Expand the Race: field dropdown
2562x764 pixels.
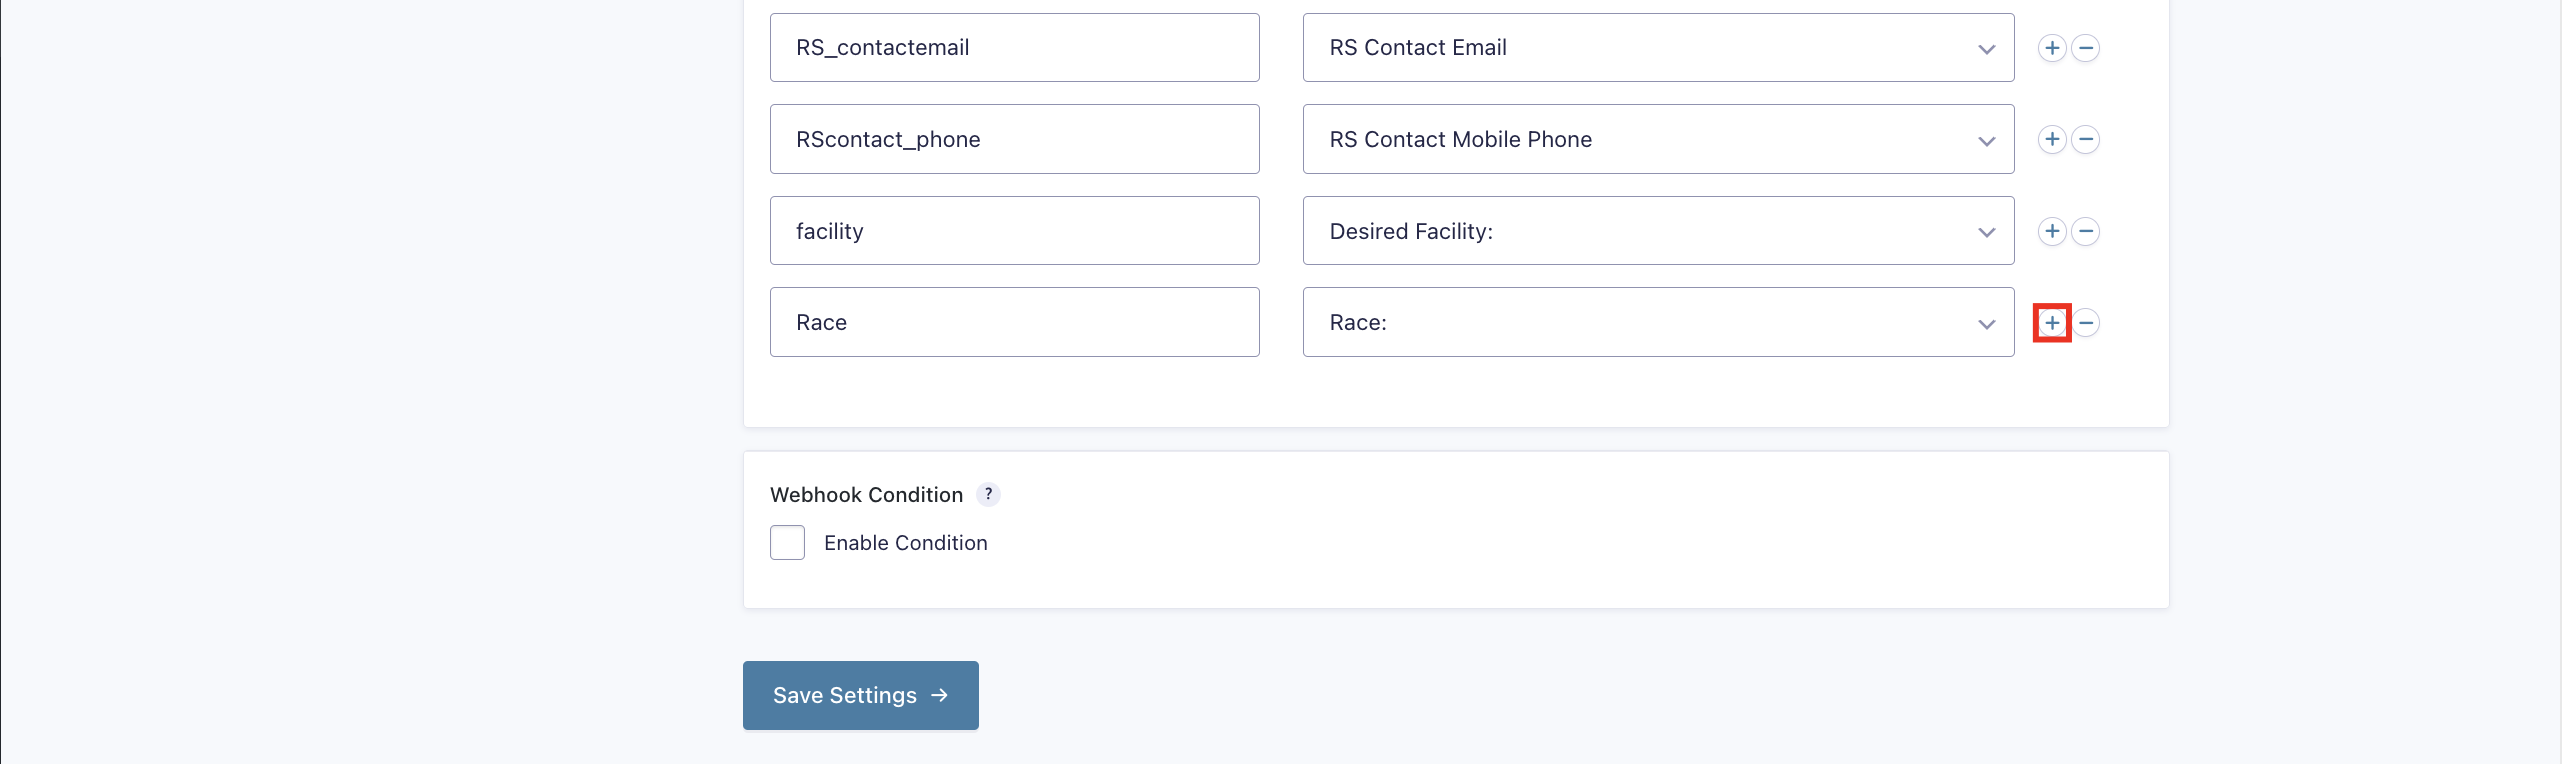pos(1657,323)
